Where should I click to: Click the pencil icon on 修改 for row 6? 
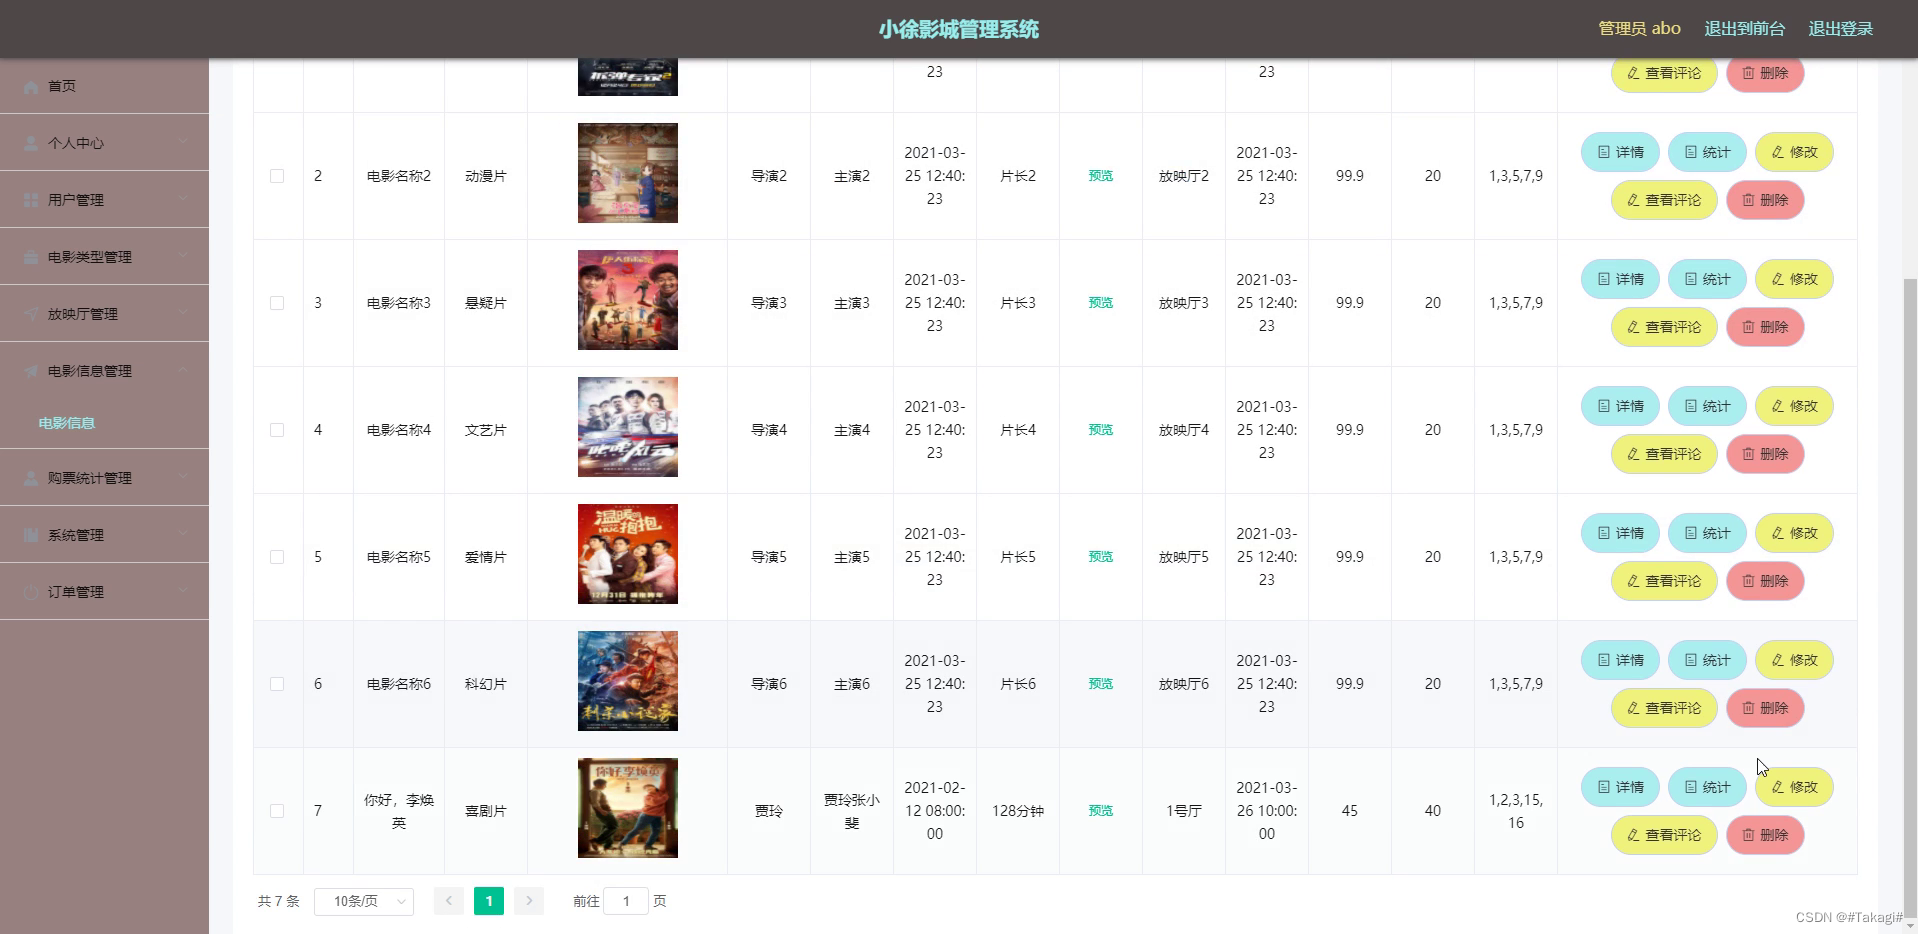click(x=1777, y=660)
